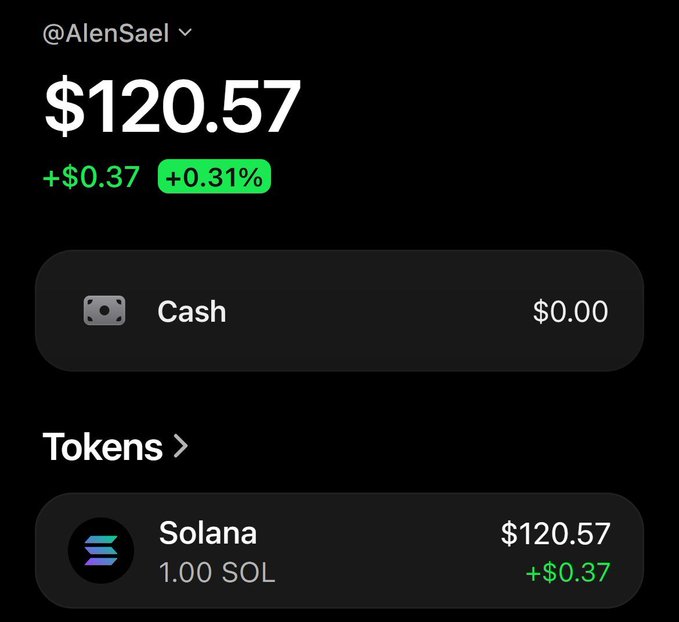This screenshot has width=679, height=622.
Task: Click the green +0.31% percentage badge
Action: tap(214, 177)
